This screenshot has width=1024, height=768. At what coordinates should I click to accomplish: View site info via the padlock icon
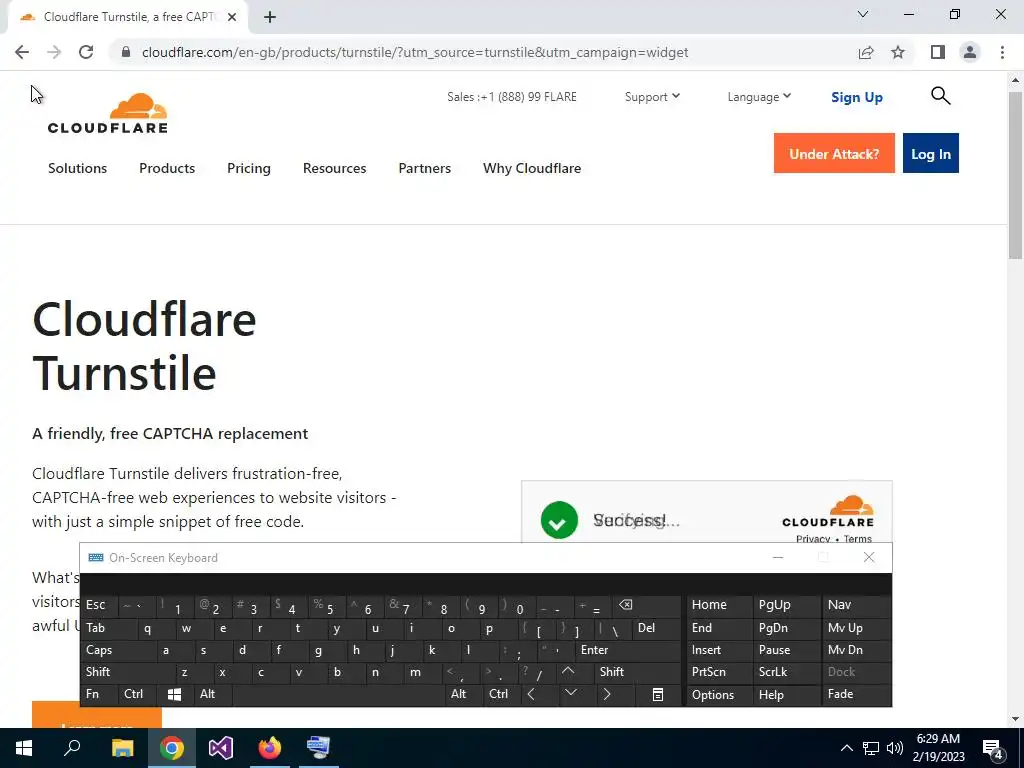(127, 52)
